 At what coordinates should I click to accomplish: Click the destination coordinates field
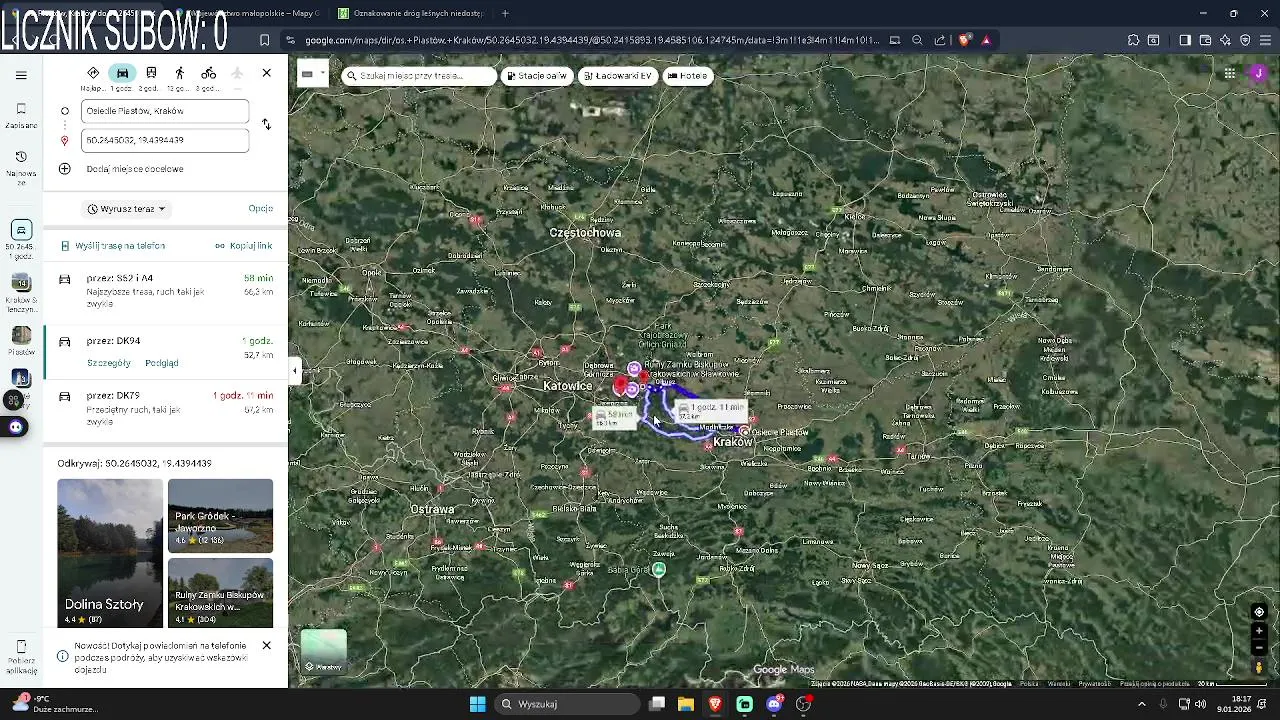[x=165, y=140]
